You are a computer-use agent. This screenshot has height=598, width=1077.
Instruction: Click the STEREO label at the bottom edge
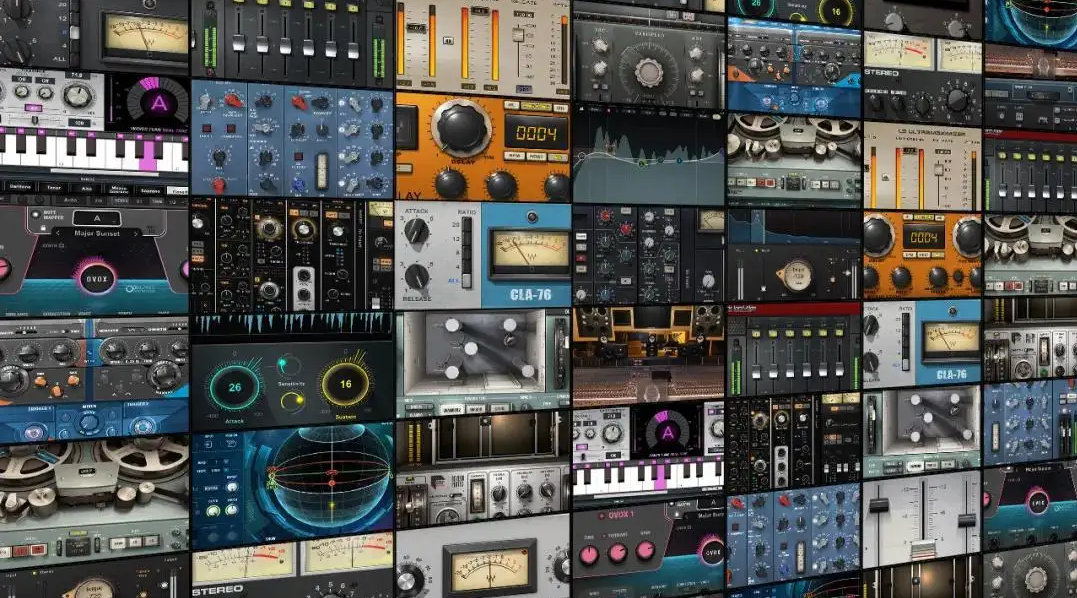(218, 590)
